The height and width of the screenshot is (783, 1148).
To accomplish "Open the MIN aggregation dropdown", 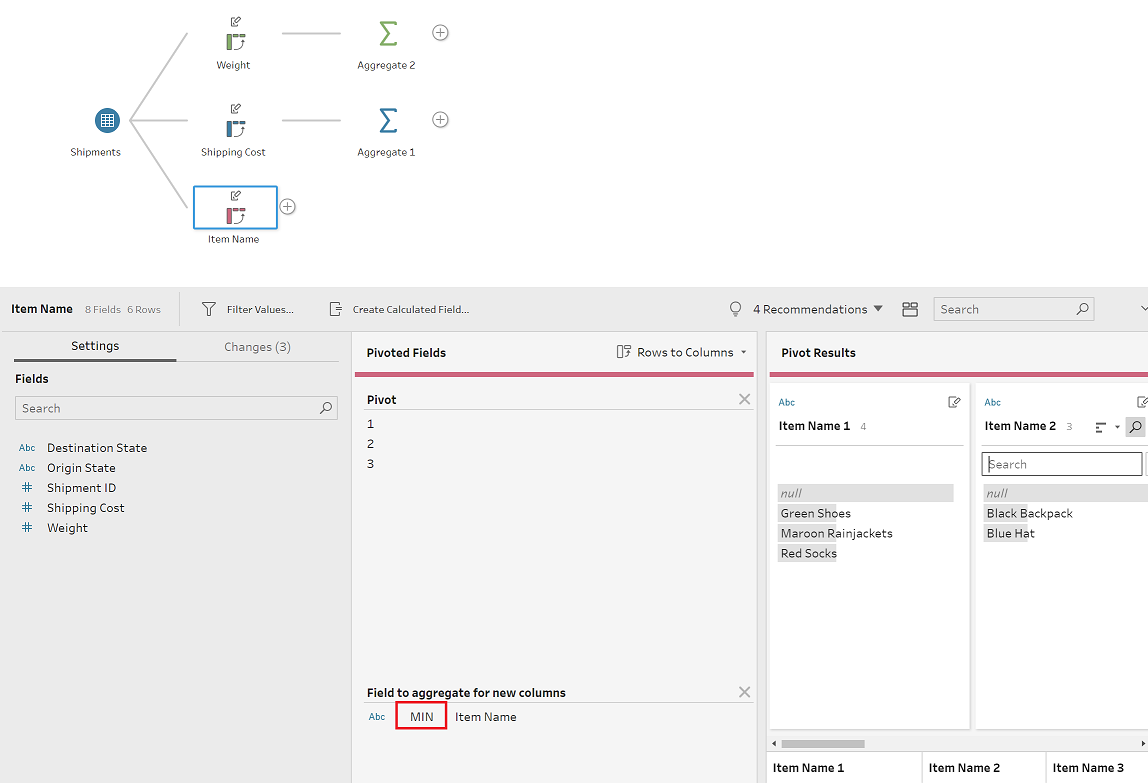I will click(421, 716).
